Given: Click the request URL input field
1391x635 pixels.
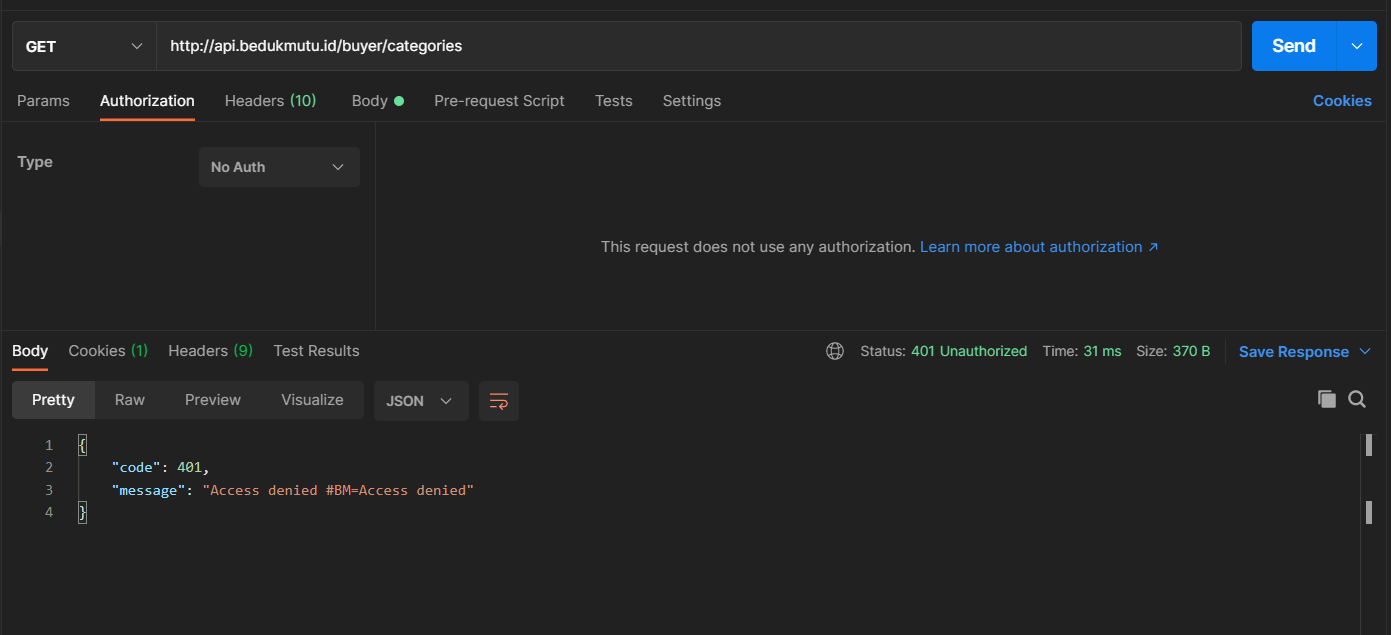Looking at the screenshot, I should [698, 46].
